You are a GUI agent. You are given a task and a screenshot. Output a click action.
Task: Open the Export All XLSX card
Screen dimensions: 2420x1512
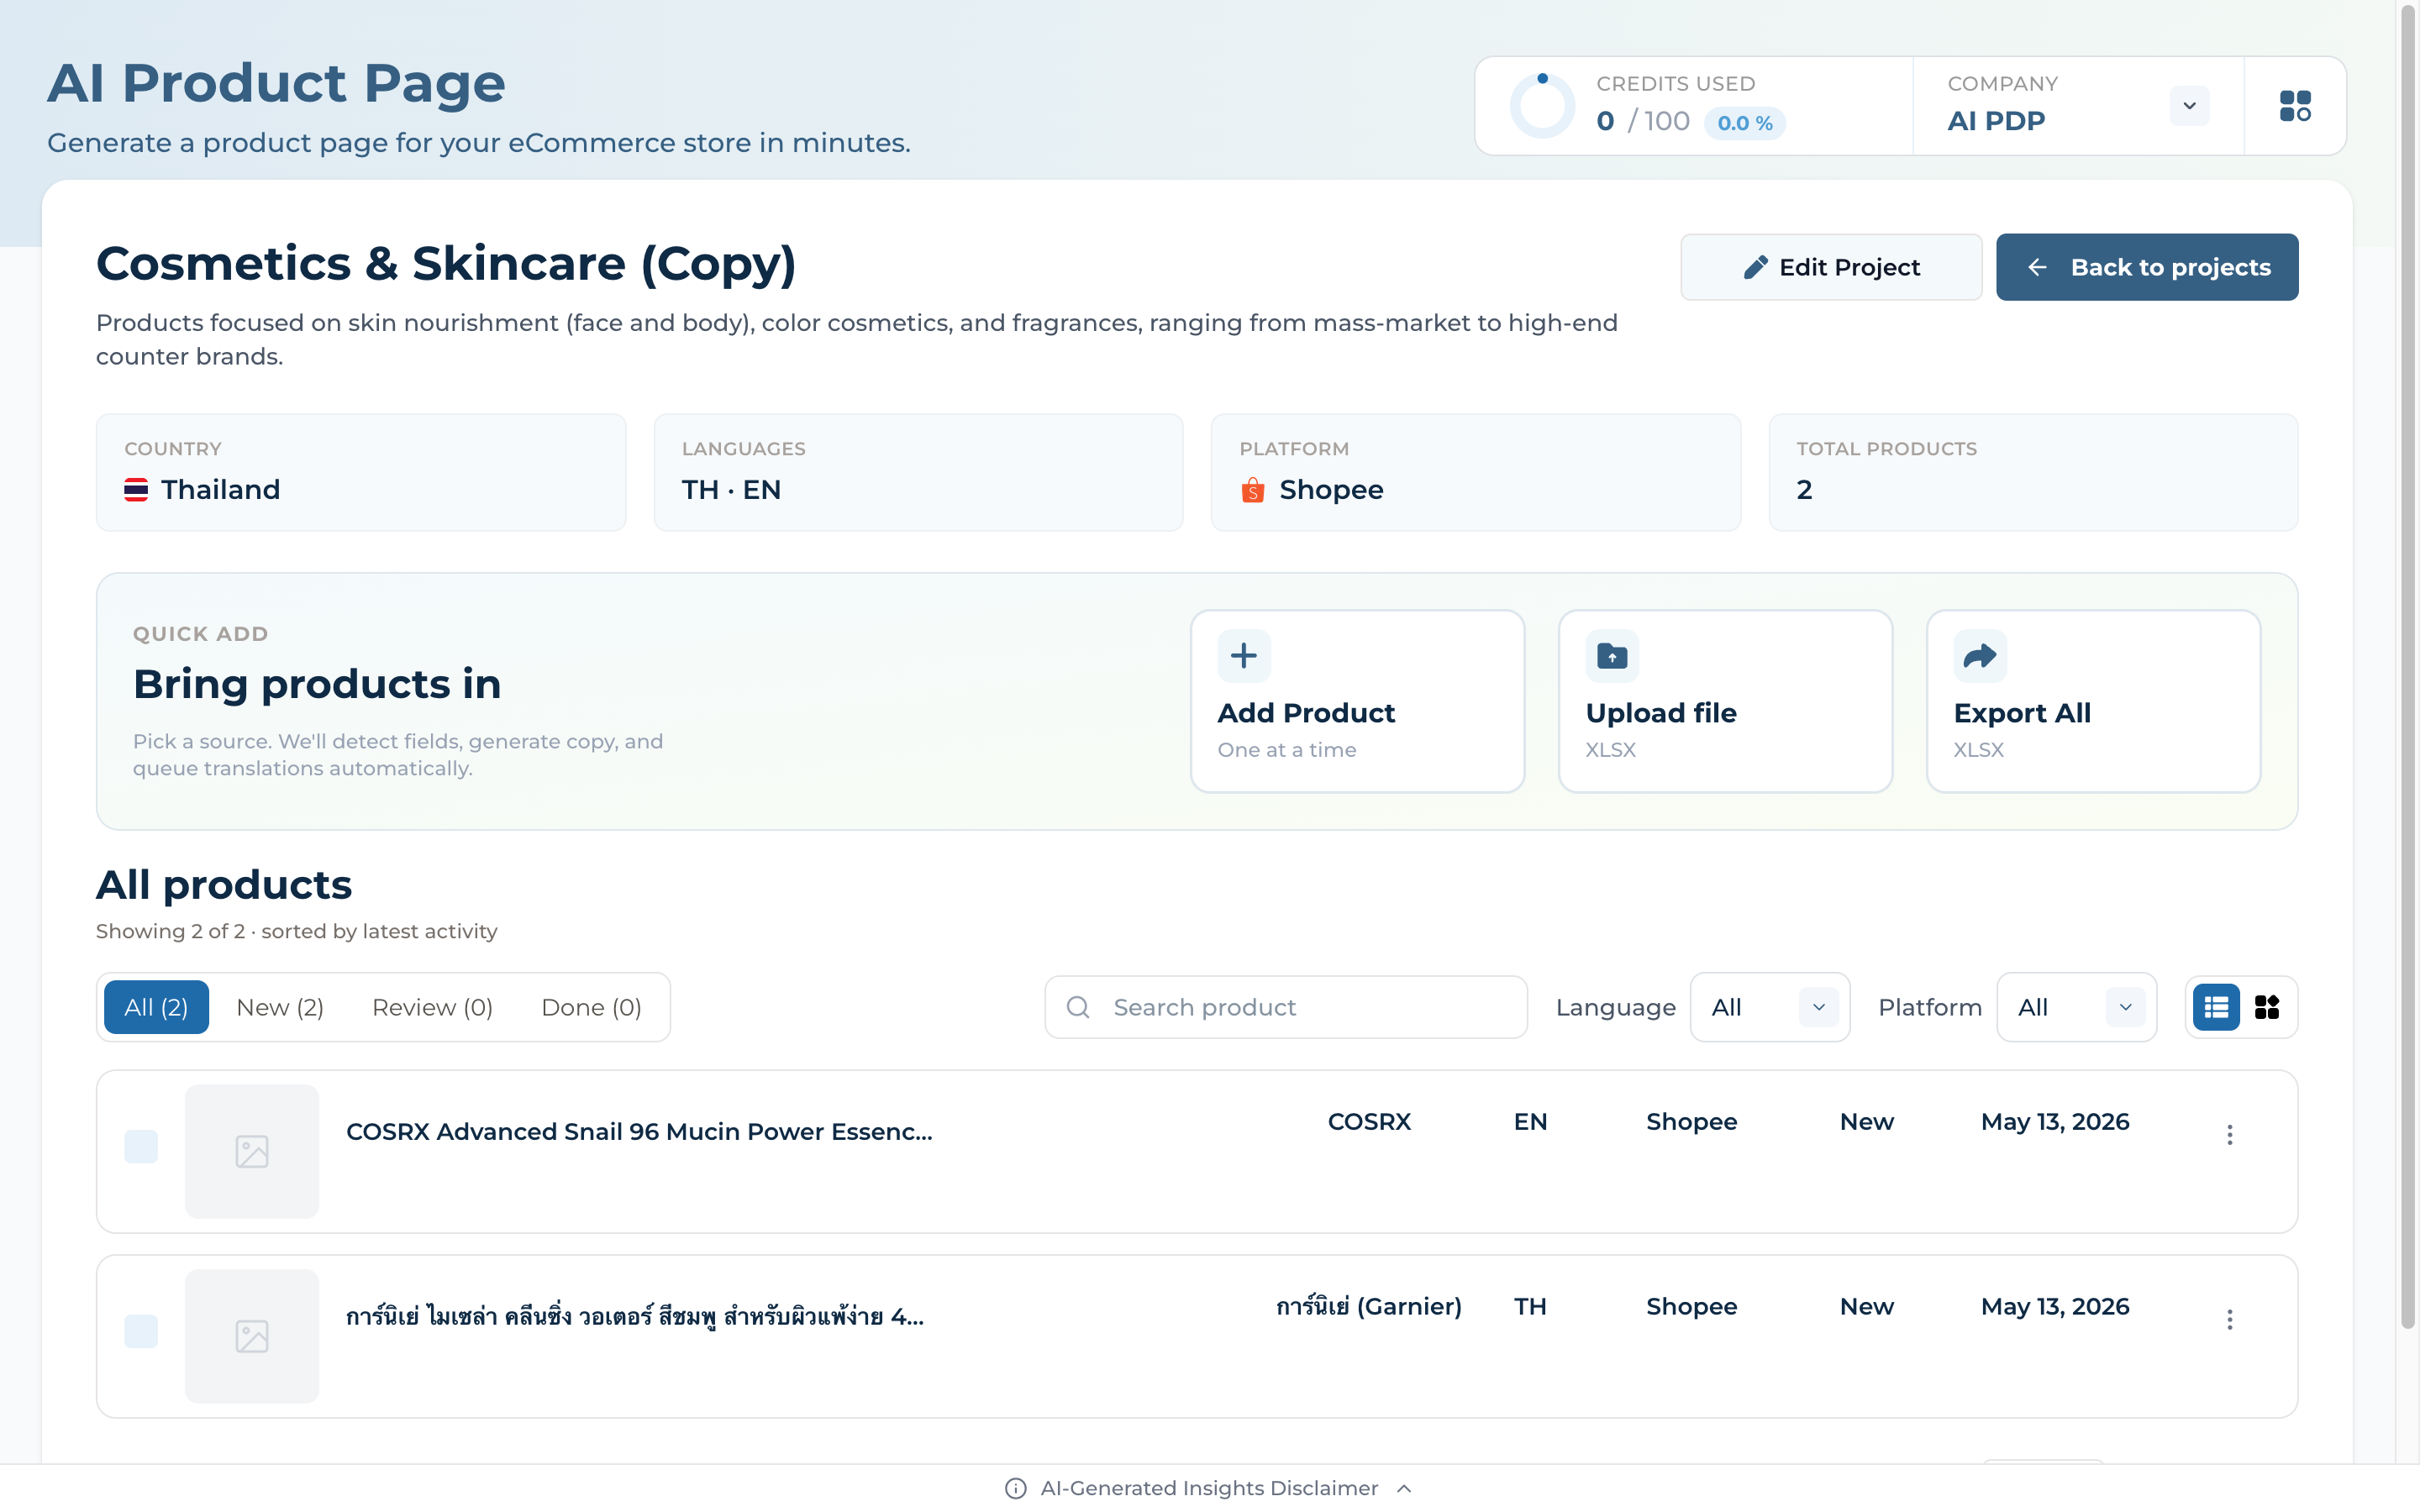click(2093, 701)
